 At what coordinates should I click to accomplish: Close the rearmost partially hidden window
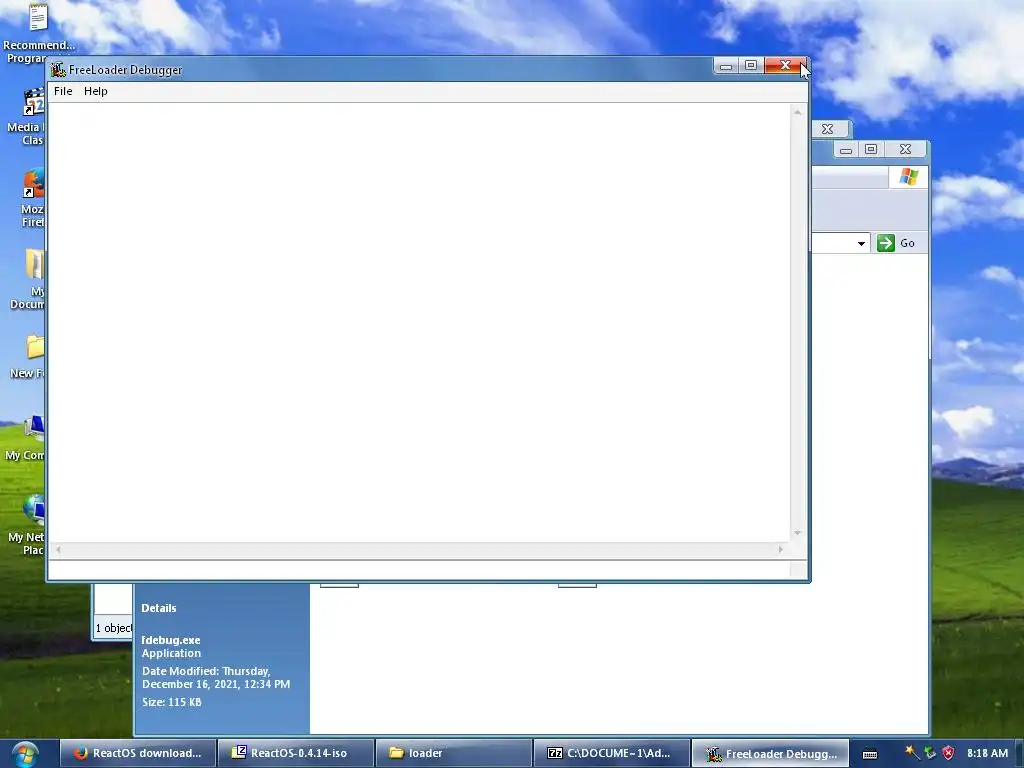pyautogui.click(x=827, y=129)
